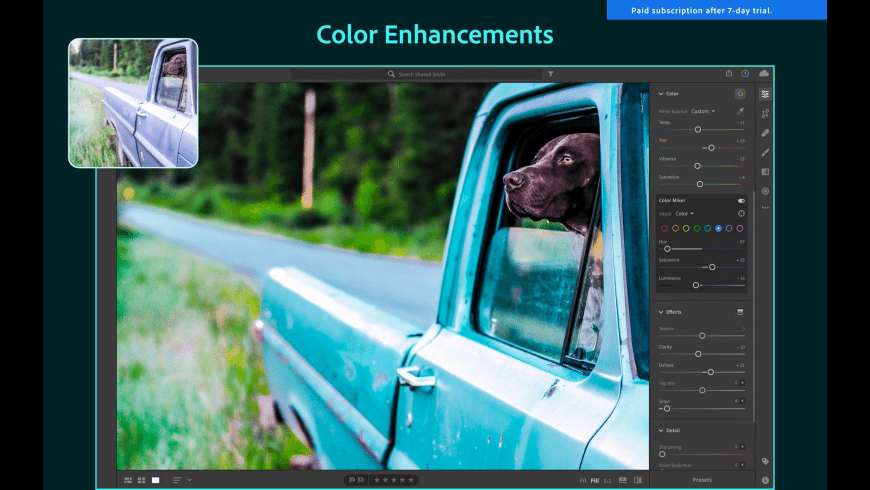Open the sort order lines icon
This screenshot has width=870, height=490.
click(177, 480)
